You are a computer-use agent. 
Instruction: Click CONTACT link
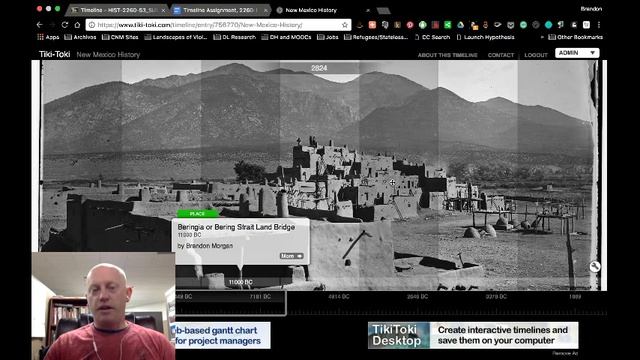tap(501, 55)
